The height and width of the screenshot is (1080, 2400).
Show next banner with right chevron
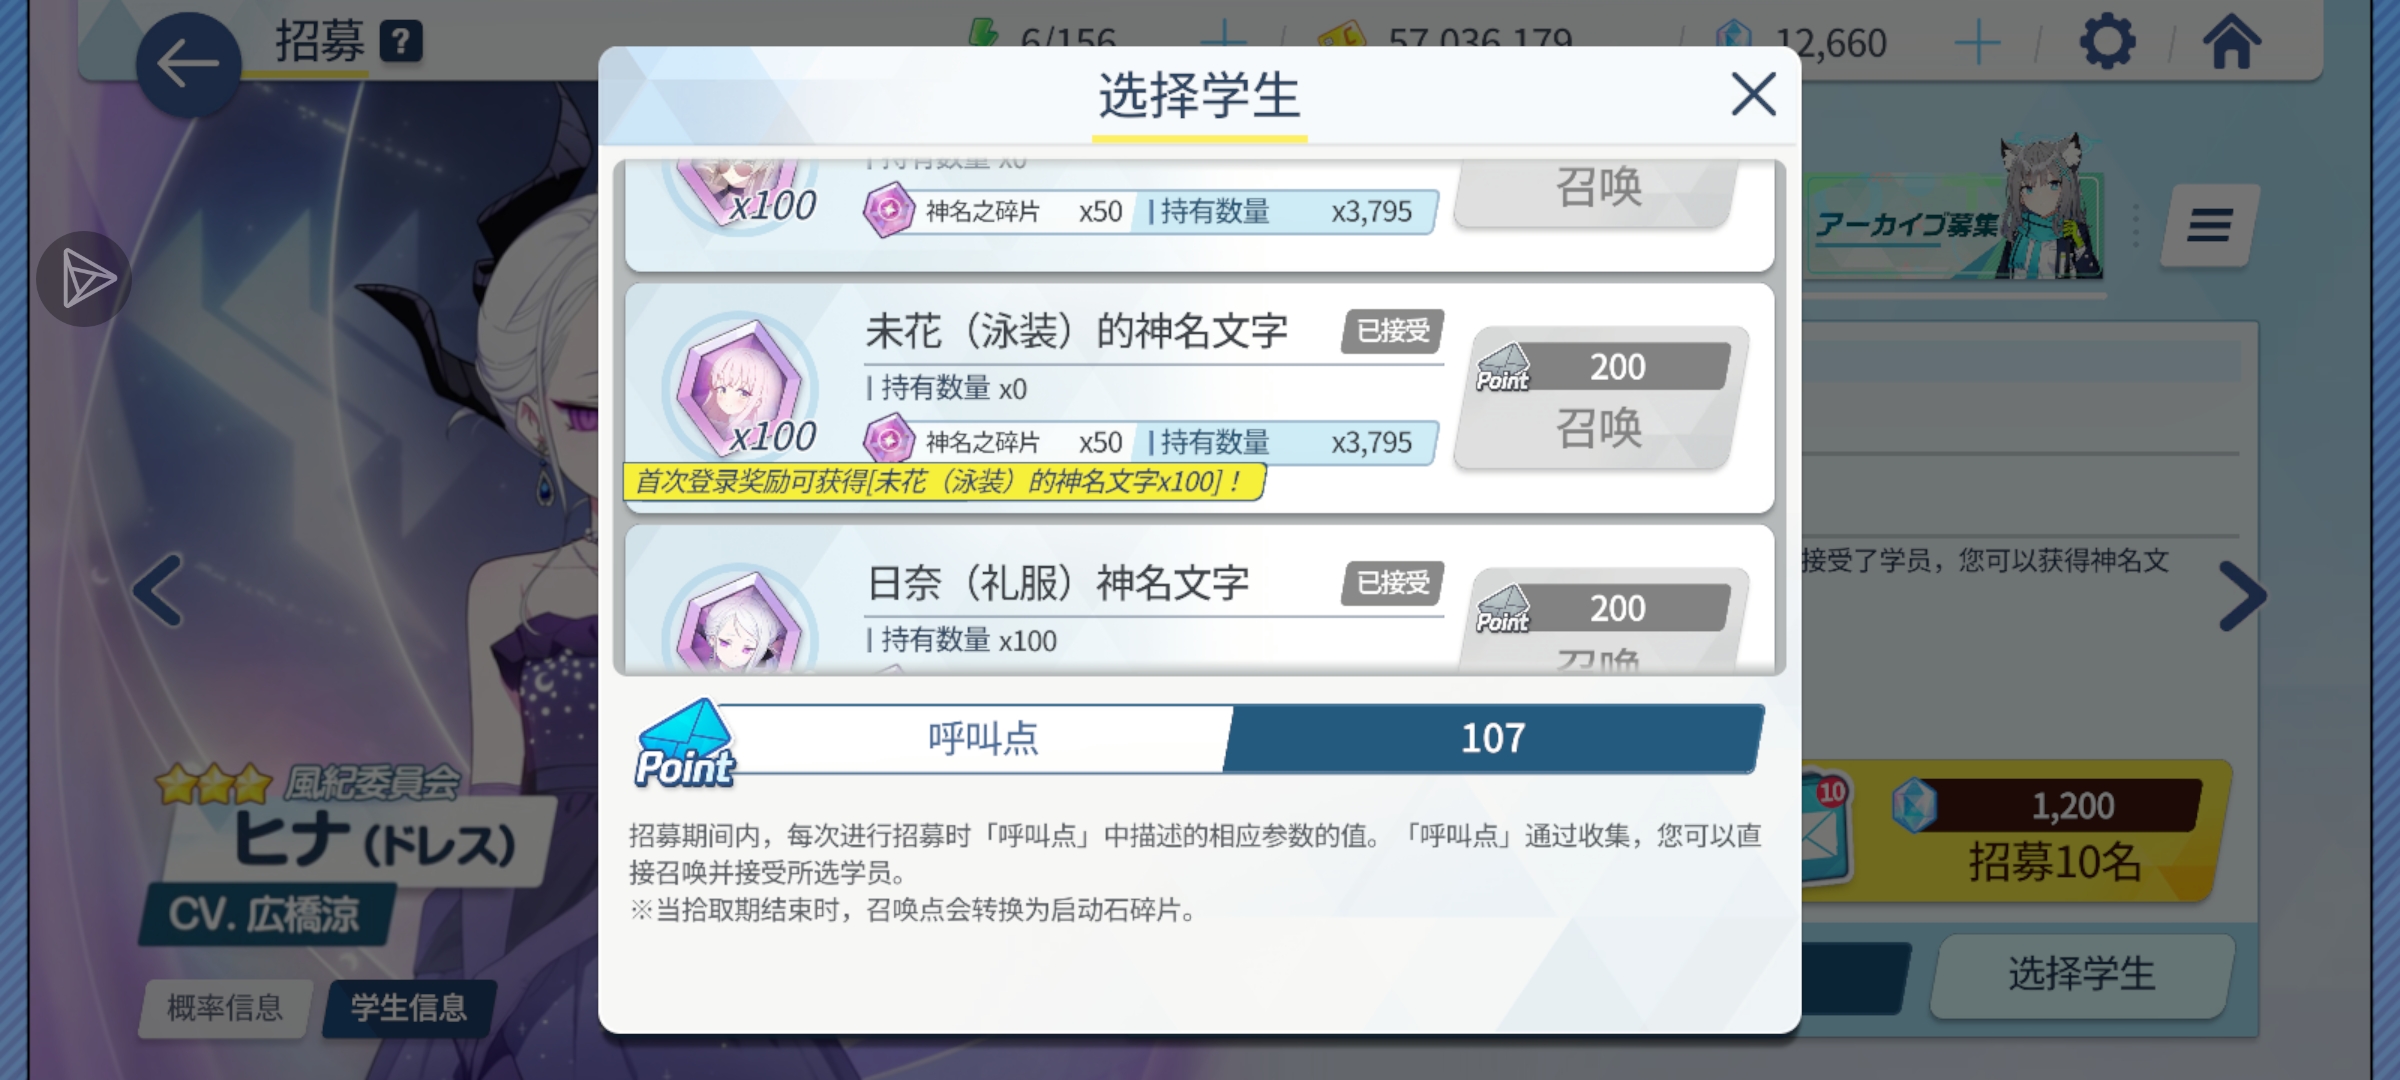(x=2242, y=596)
